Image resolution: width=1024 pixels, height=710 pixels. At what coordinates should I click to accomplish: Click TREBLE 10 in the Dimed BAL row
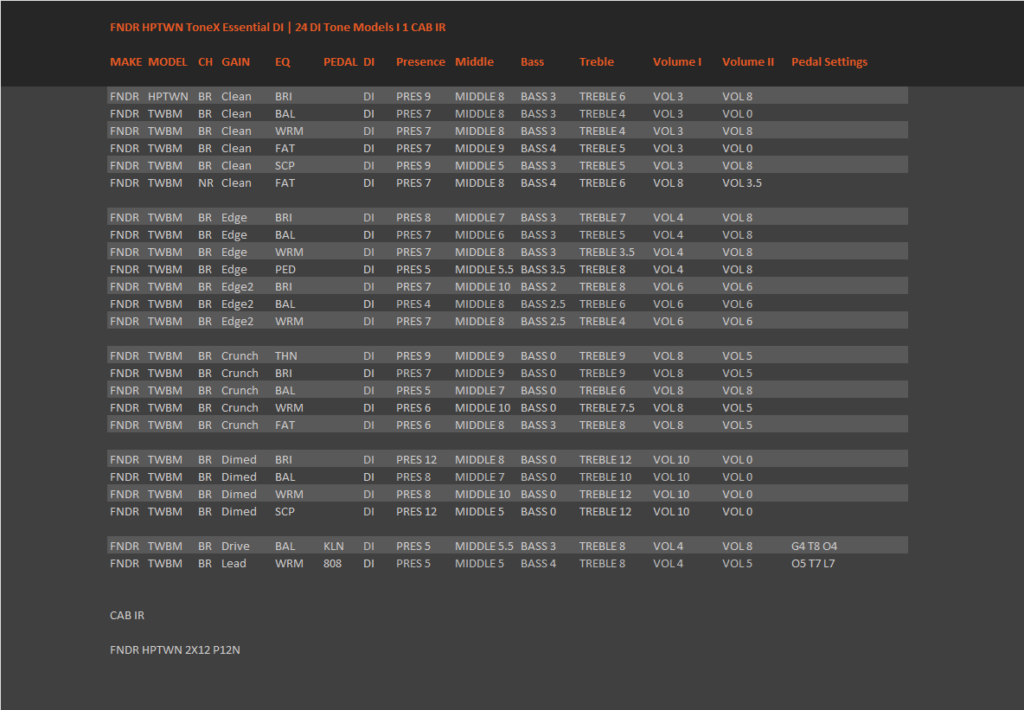coord(605,477)
